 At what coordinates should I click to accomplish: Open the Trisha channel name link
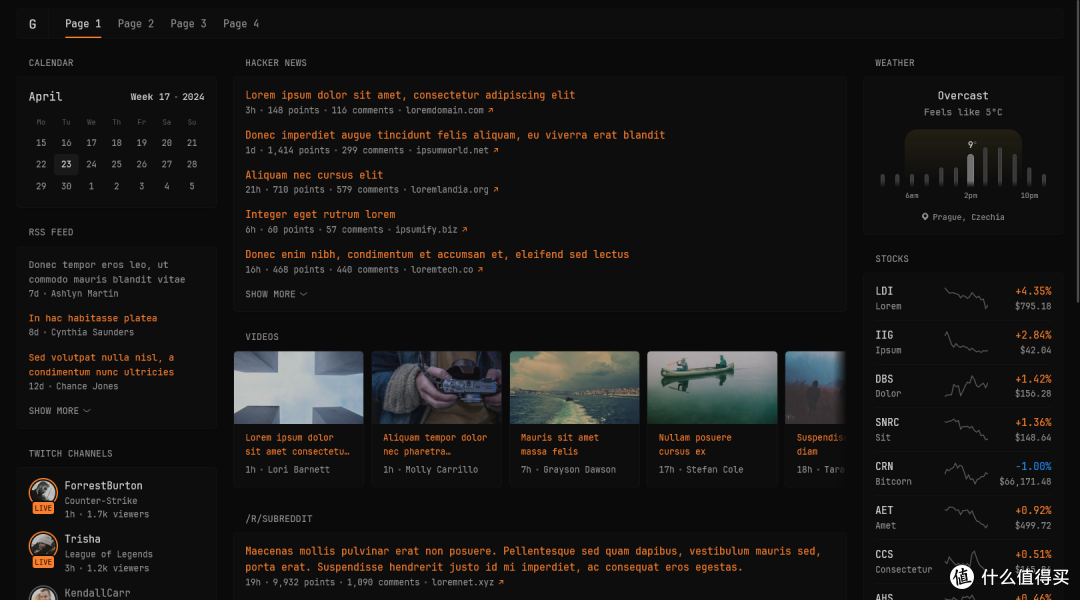pos(82,539)
